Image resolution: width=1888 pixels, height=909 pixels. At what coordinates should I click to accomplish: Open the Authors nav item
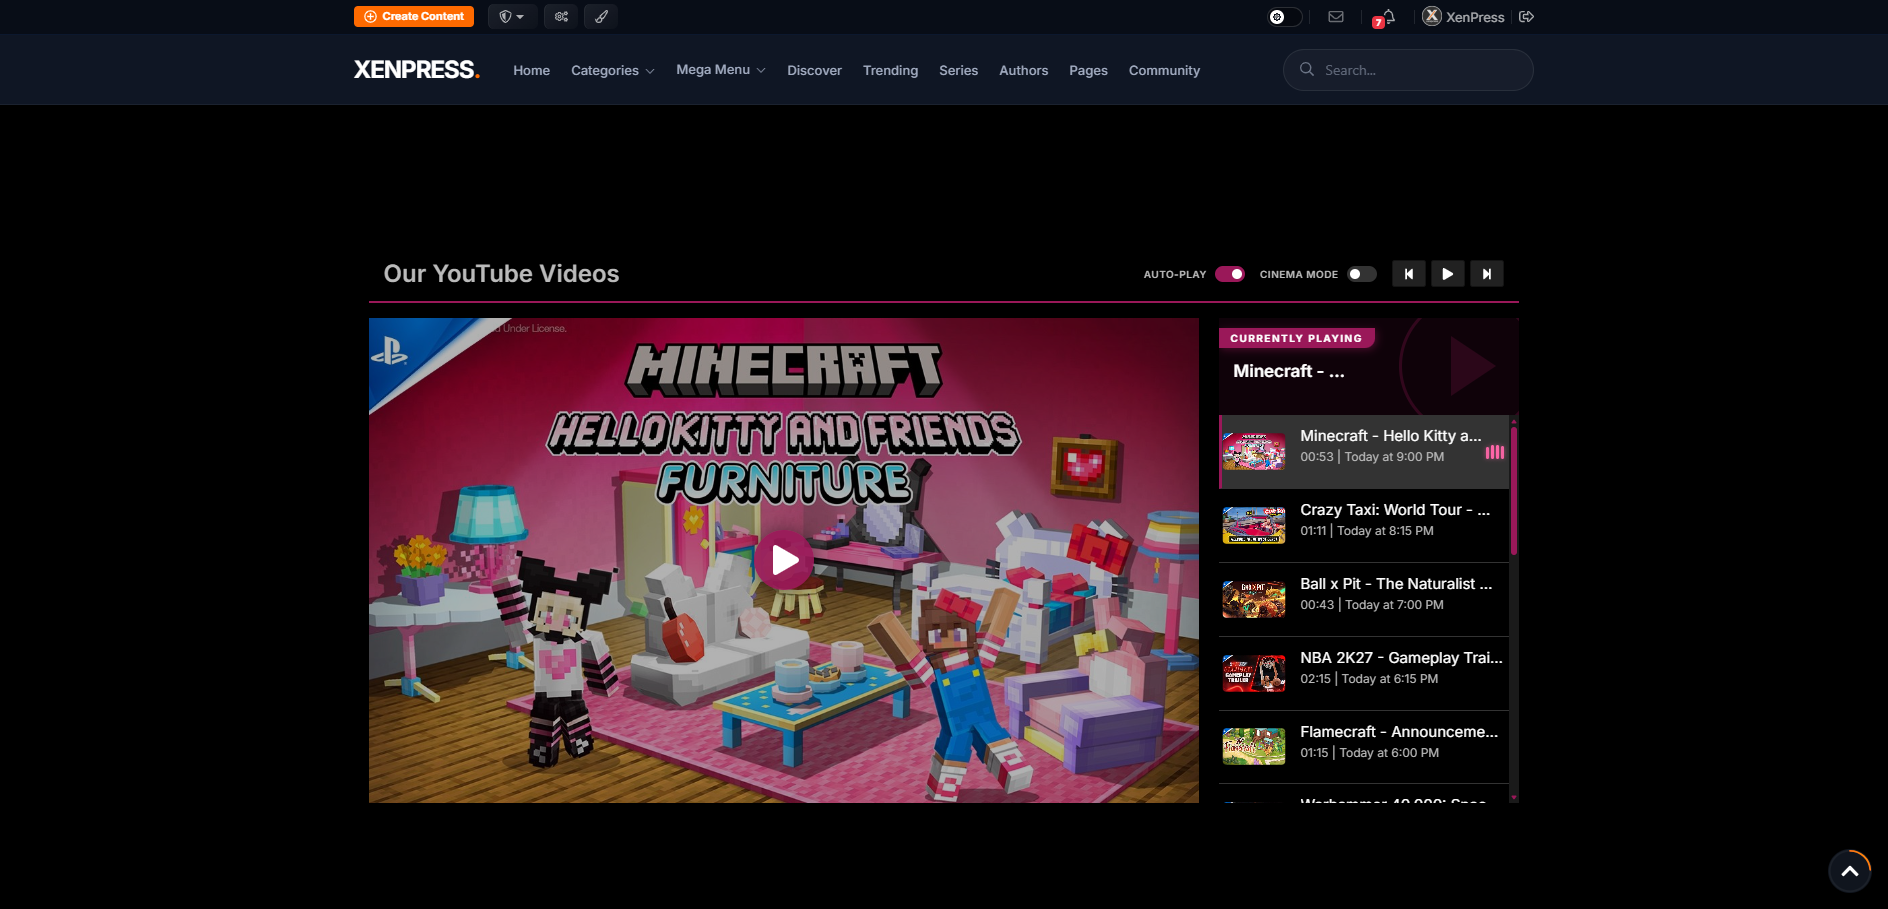1023,70
